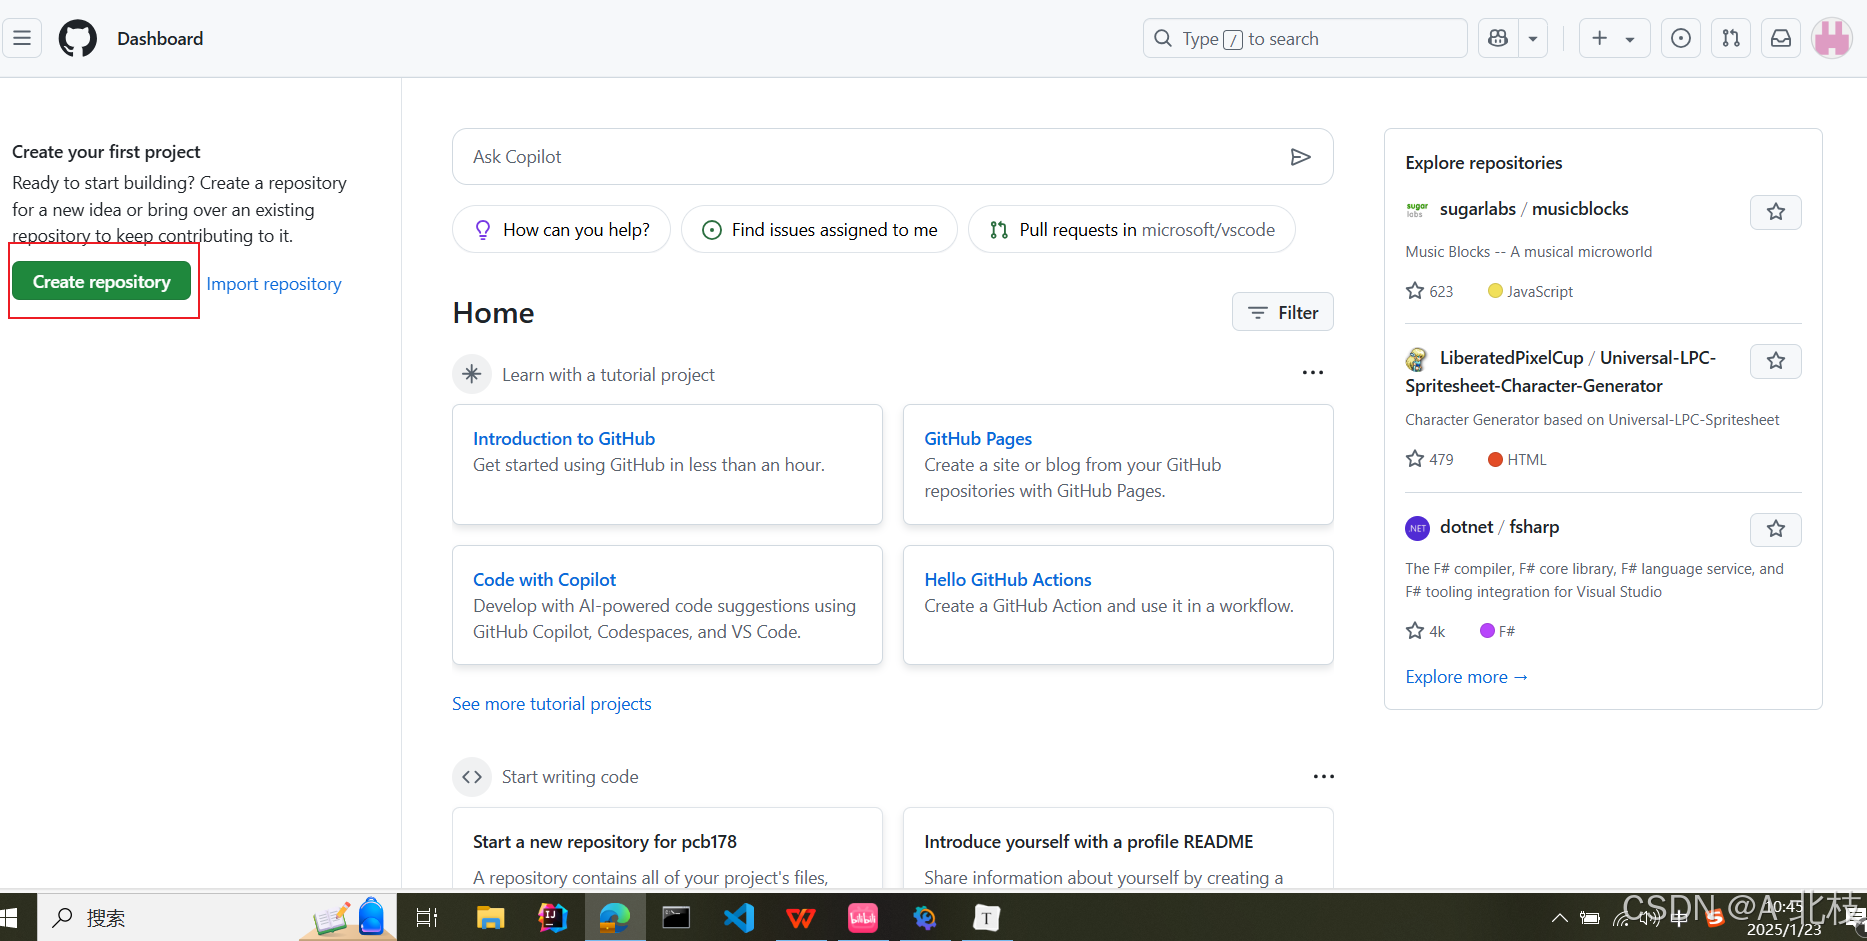The image size is (1867, 941).
Task: Open the fsharp repository link
Action: pos(1534,527)
